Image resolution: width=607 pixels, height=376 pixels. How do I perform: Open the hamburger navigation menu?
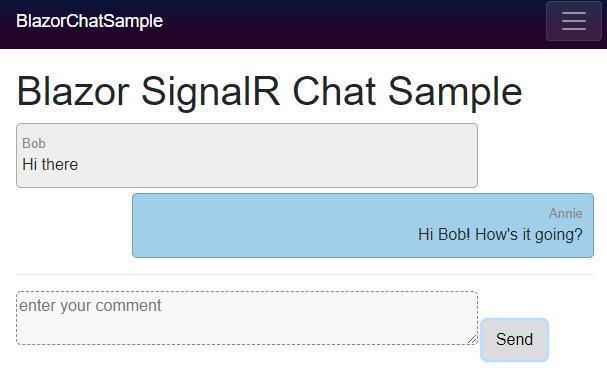(x=574, y=21)
